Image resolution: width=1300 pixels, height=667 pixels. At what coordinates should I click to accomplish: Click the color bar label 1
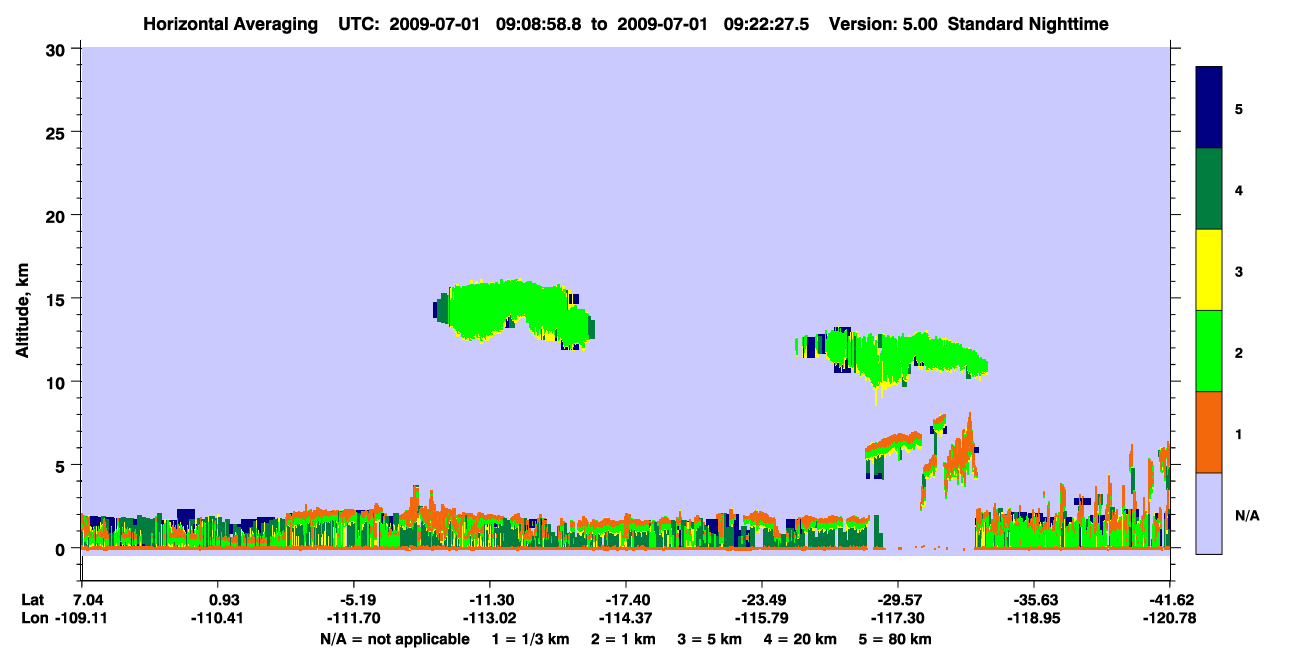tap(1238, 434)
